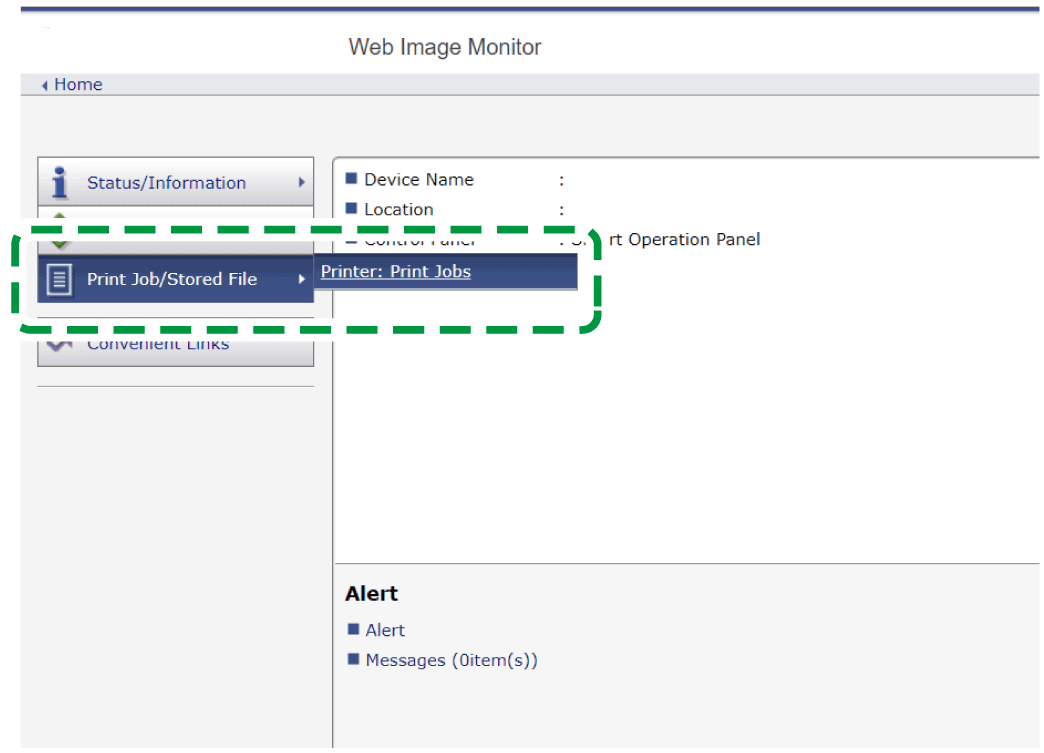Click the blue square marker beside Alert
This screenshot has height=753, width=1044.
point(354,629)
